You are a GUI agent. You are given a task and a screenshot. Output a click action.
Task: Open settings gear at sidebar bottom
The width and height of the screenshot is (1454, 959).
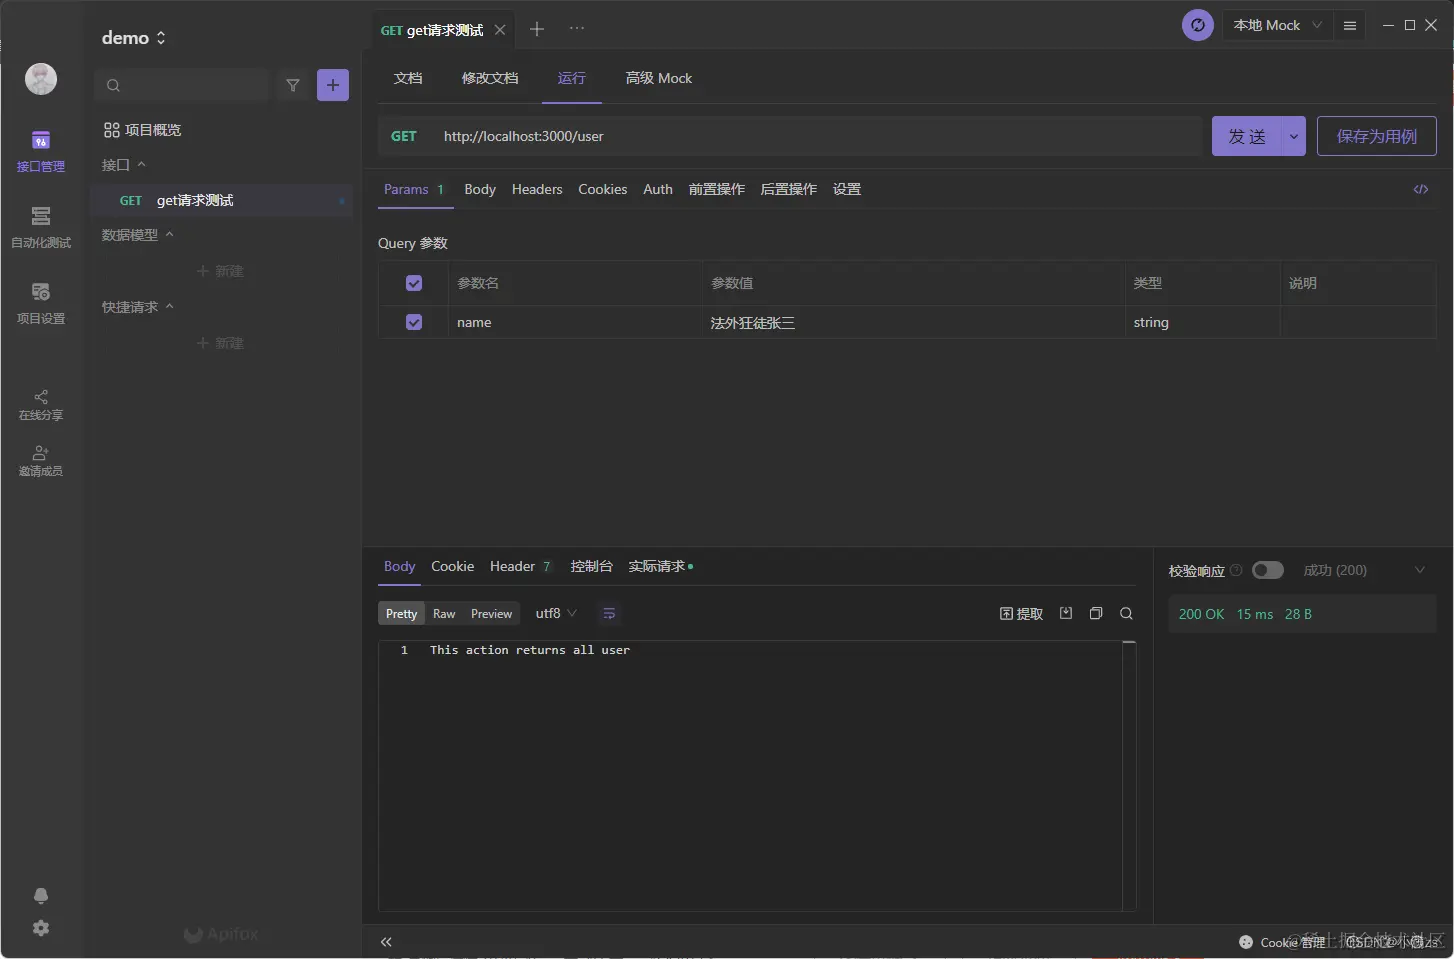[x=41, y=928]
